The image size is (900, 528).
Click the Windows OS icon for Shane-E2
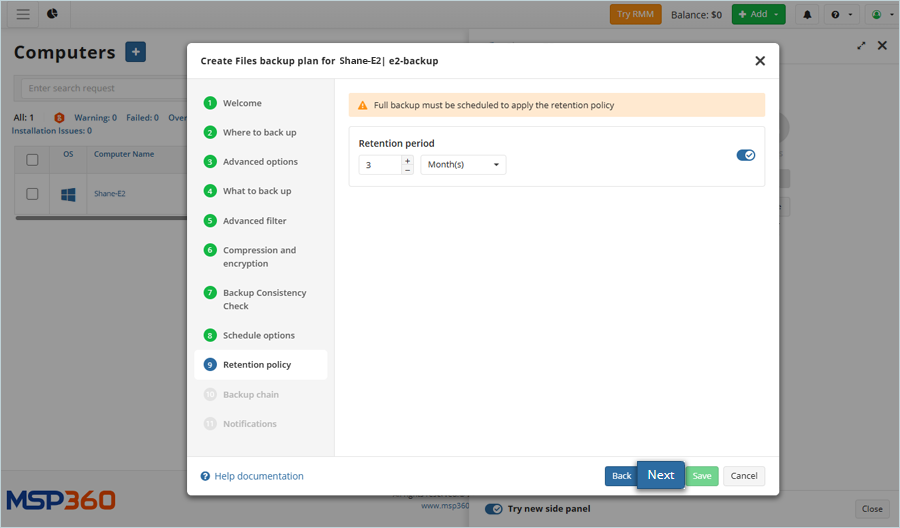68,194
